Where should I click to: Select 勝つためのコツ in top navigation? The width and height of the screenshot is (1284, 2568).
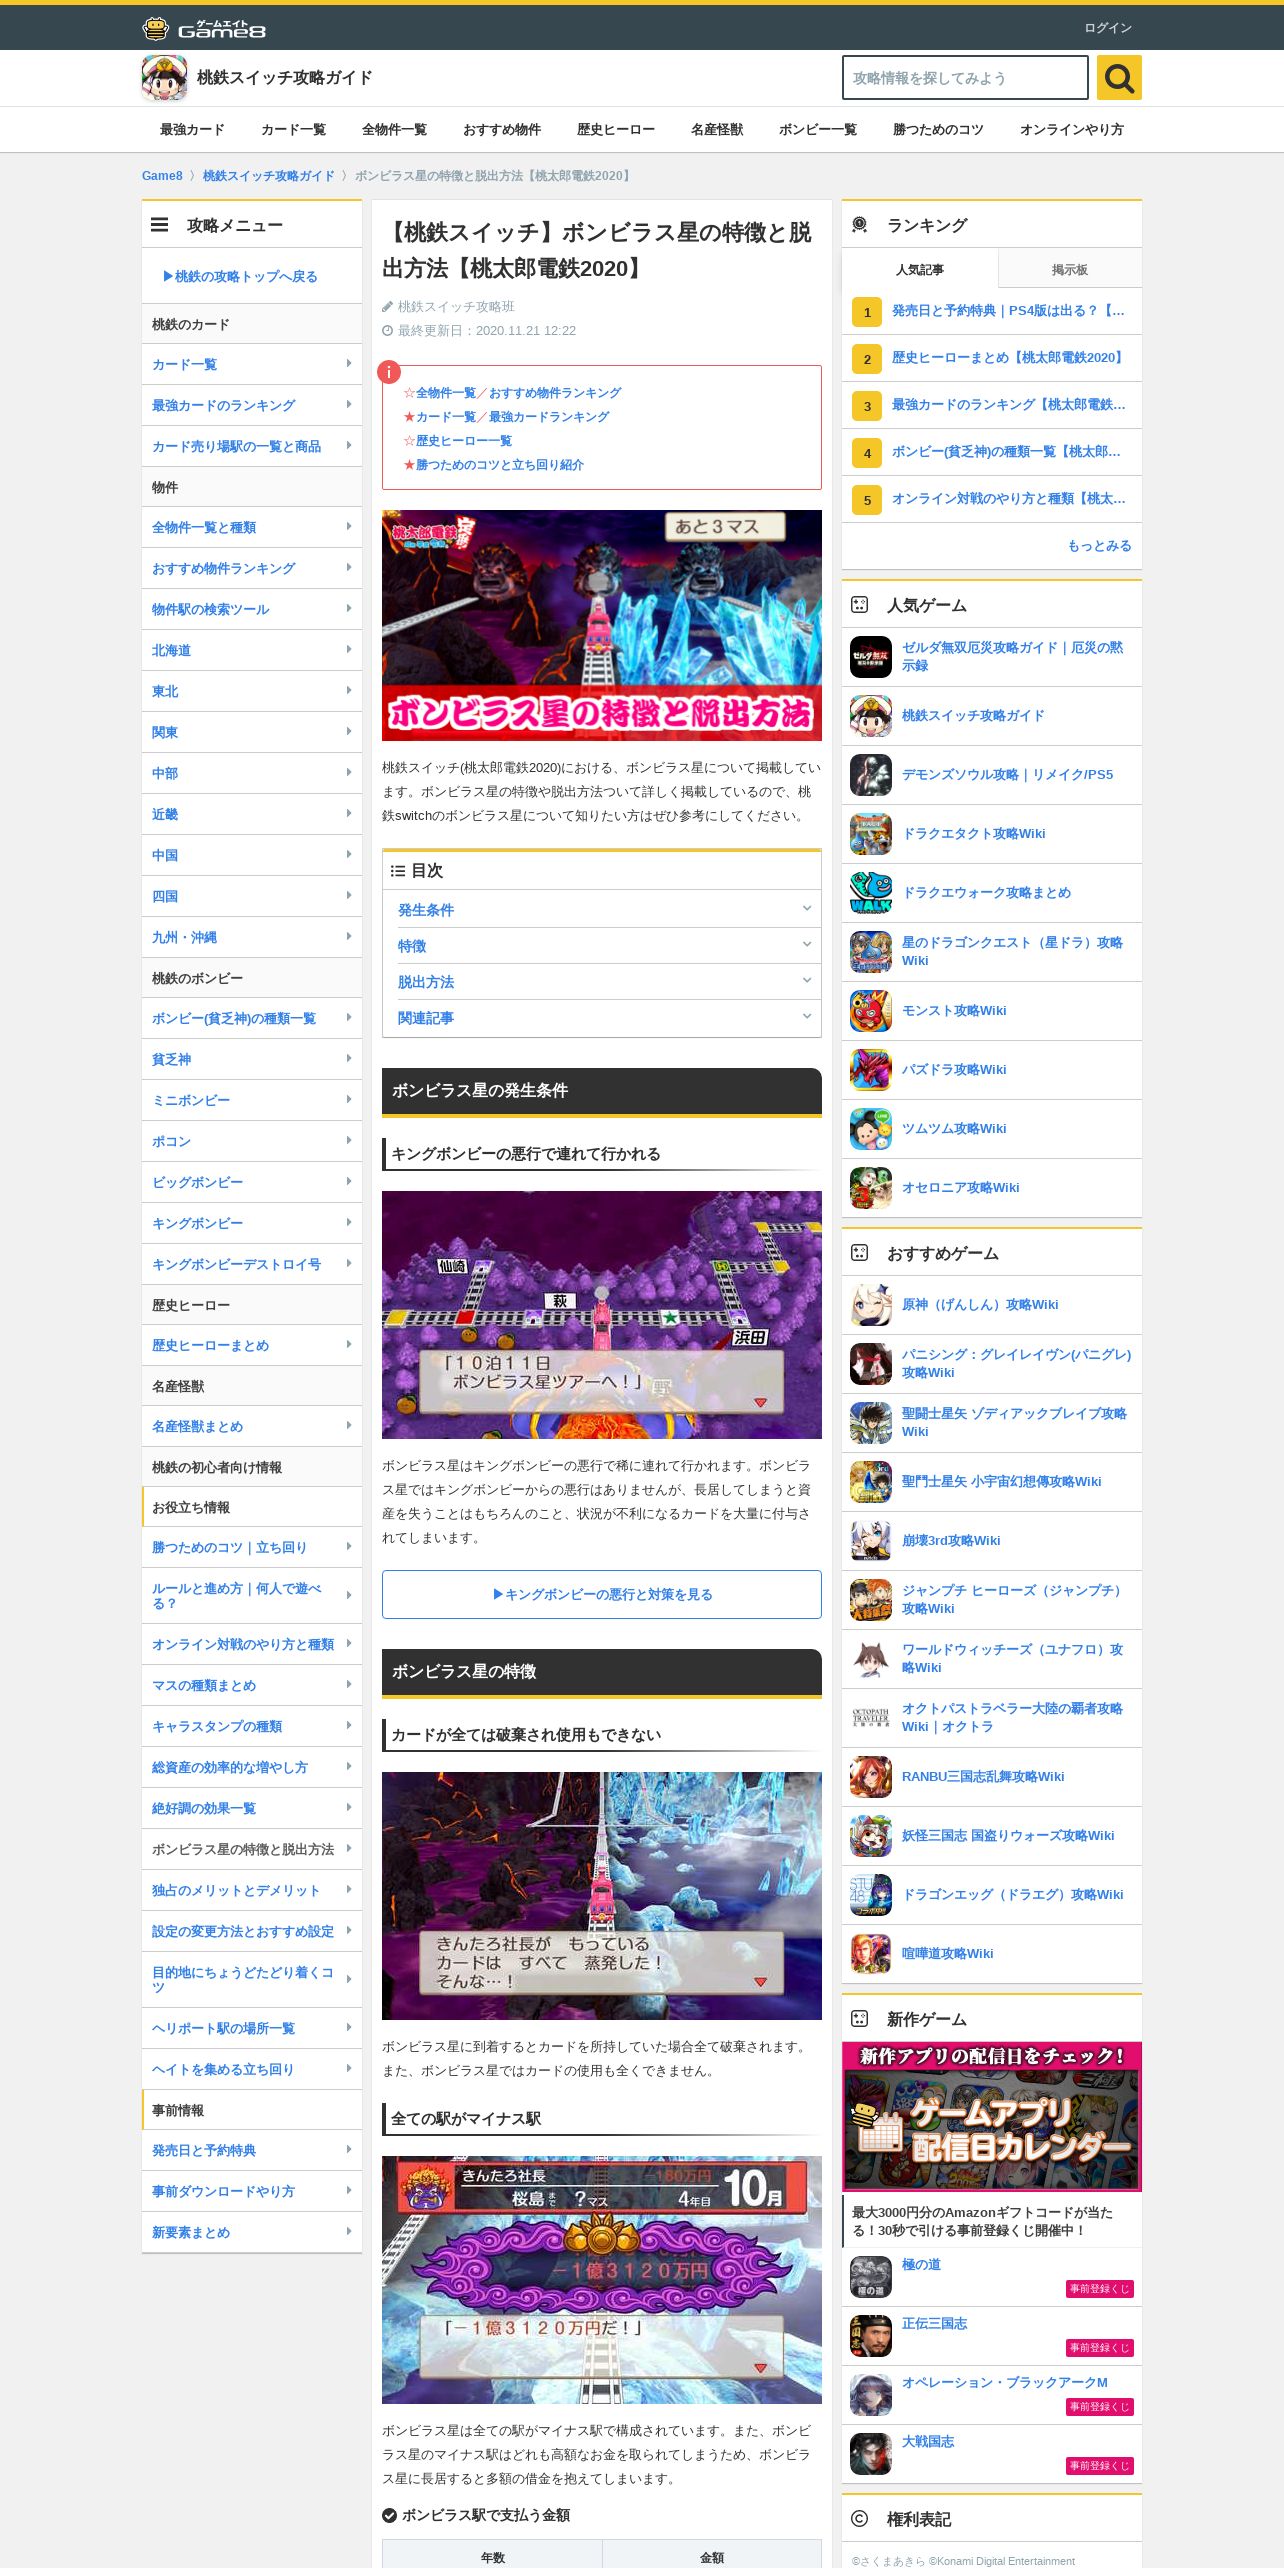pyautogui.click(x=938, y=130)
